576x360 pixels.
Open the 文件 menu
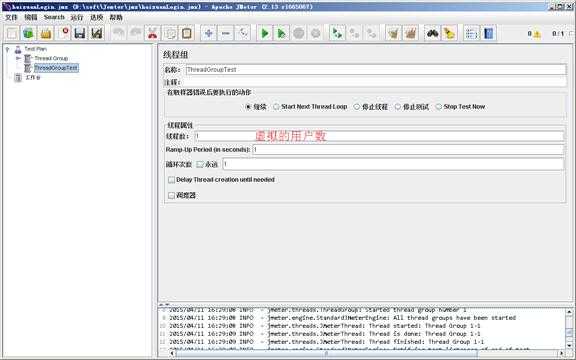[x=11, y=17]
